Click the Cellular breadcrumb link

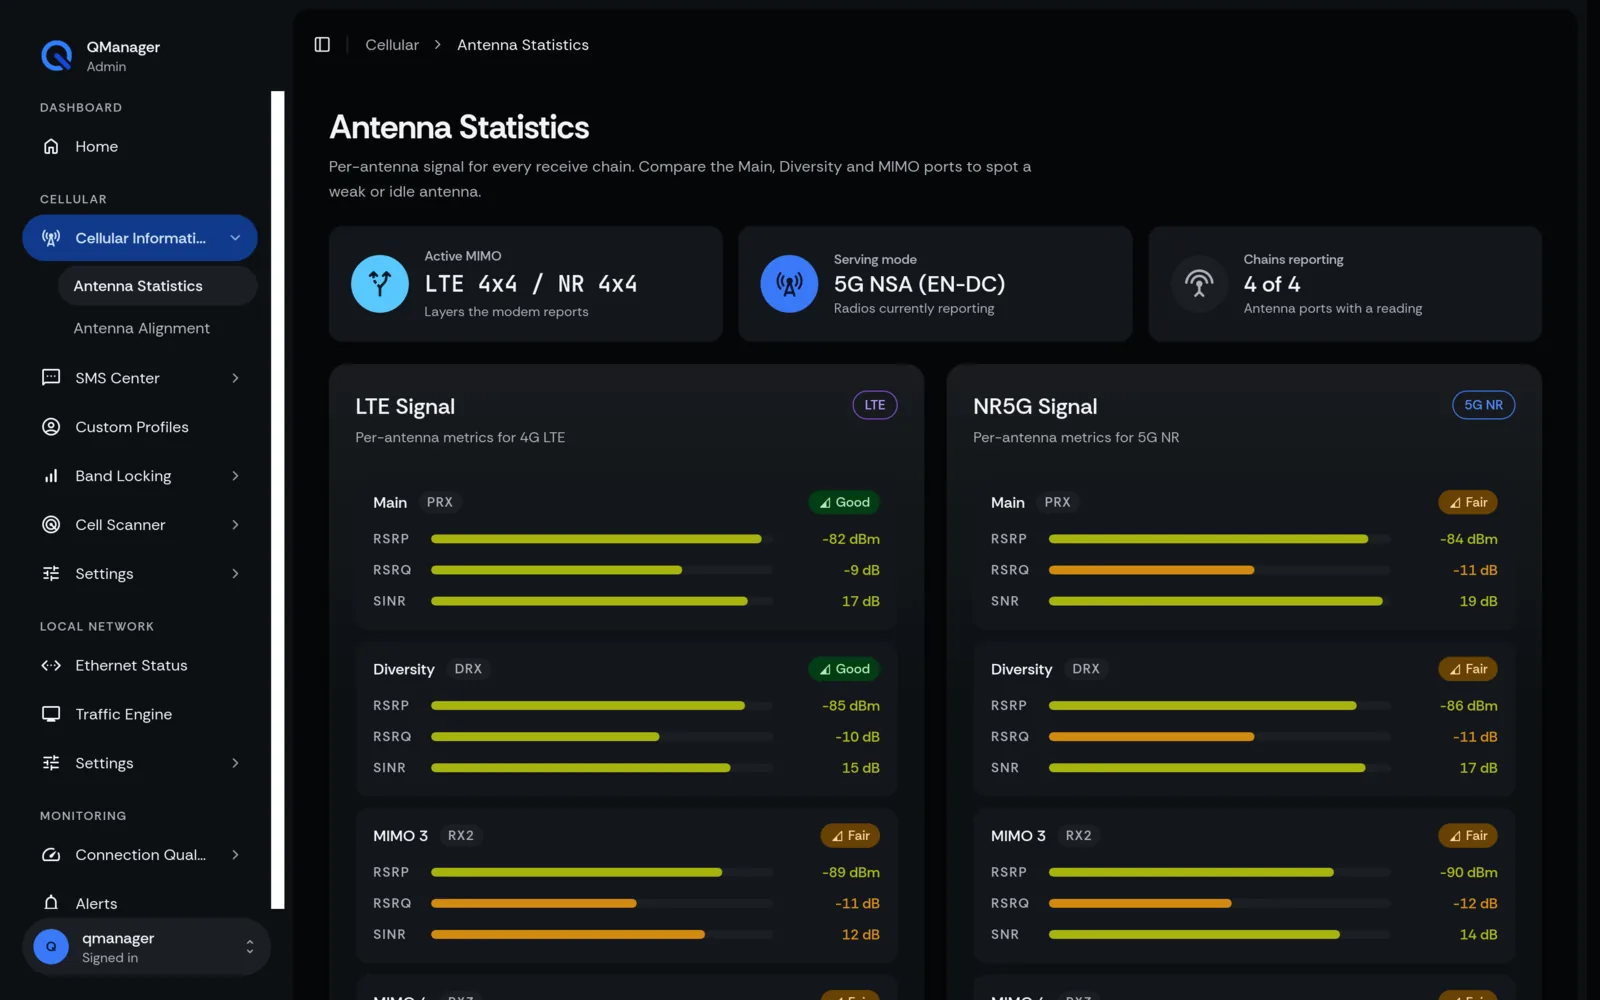(392, 45)
